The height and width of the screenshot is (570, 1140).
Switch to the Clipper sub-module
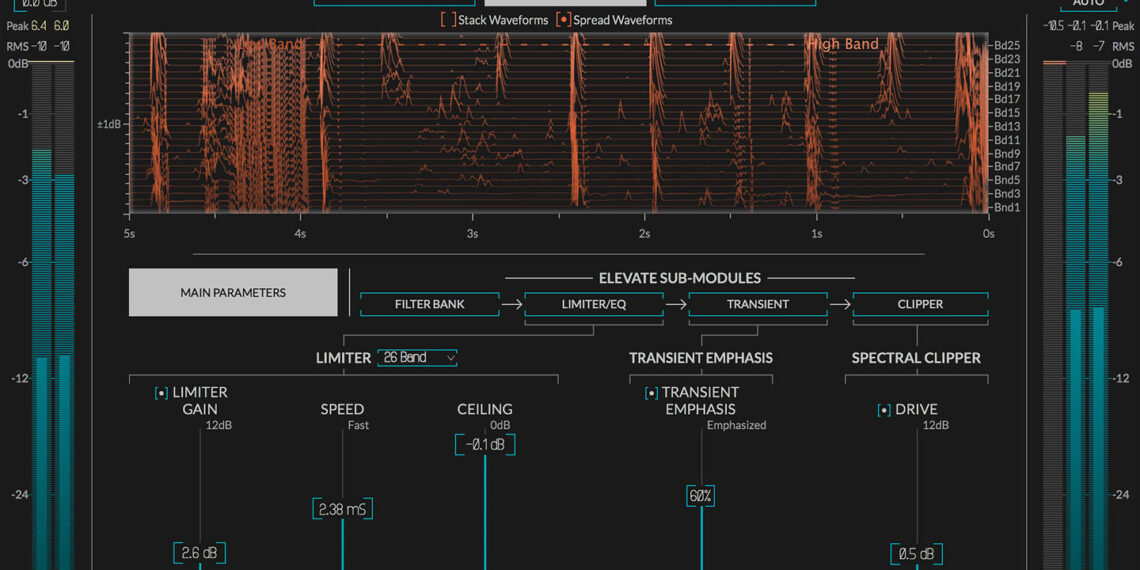point(920,304)
